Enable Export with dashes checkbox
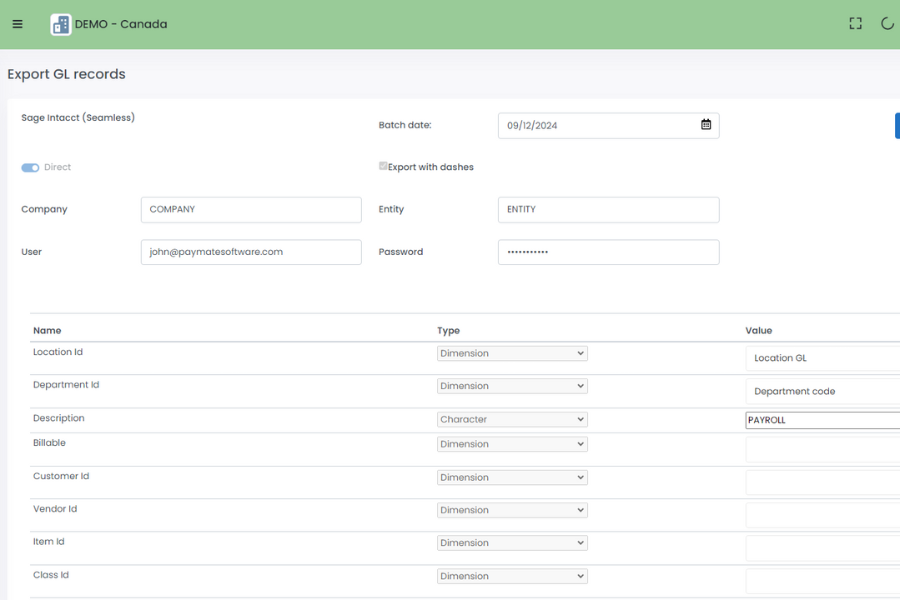Image resolution: width=900 pixels, height=600 pixels. tap(383, 166)
